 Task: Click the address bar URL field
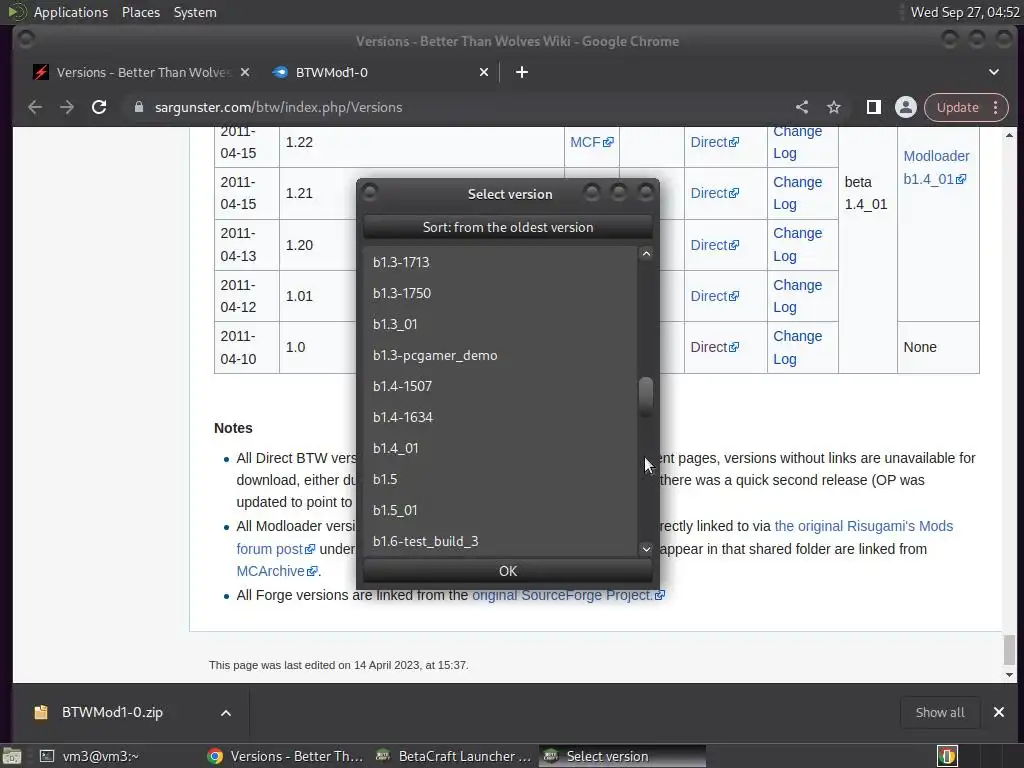457,107
